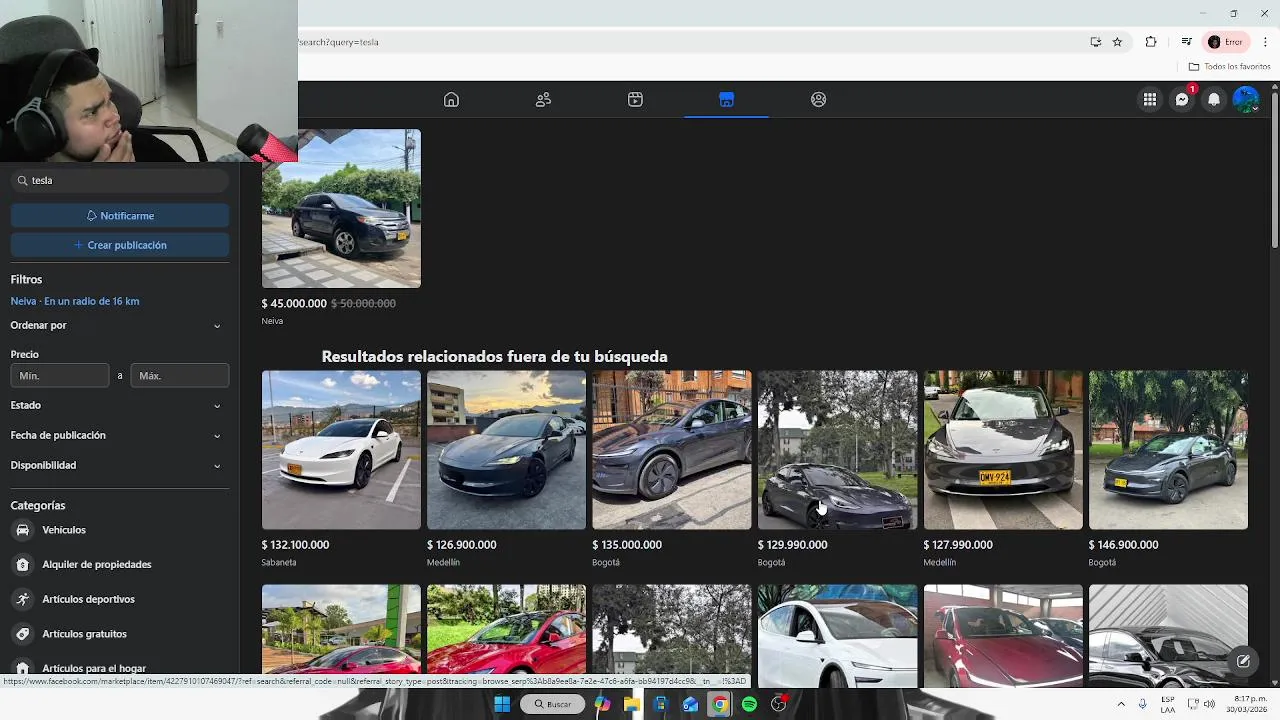Click Crear publicación button
Image resolution: width=1280 pixels, height=720 pixels.
pyautogui.click(x=120, y=245)
